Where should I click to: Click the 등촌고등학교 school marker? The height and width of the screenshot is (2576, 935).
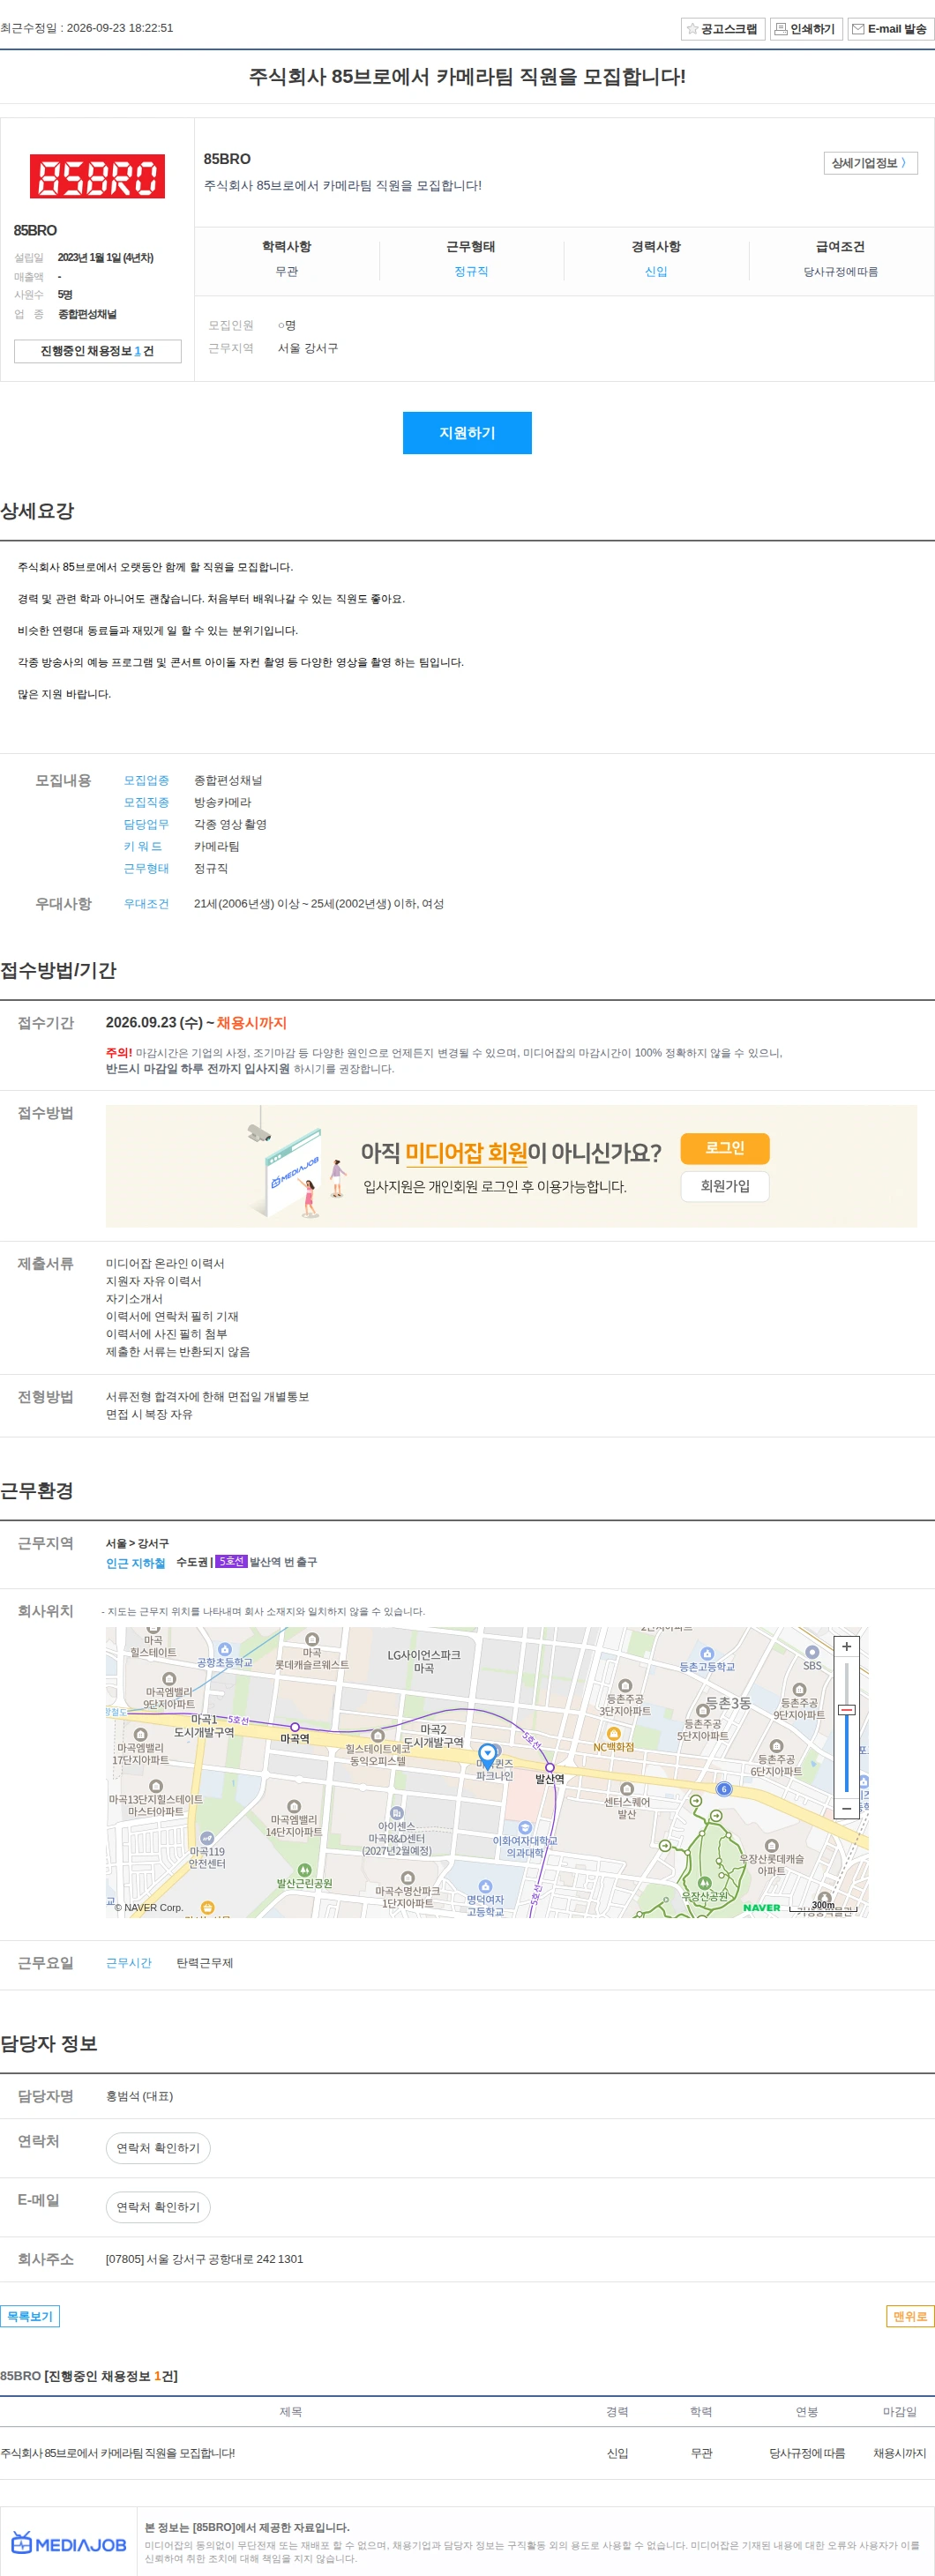coord(707,1654)
